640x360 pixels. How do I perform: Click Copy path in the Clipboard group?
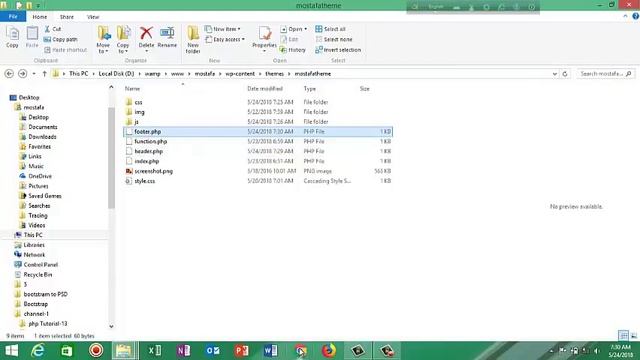(60, 39)
